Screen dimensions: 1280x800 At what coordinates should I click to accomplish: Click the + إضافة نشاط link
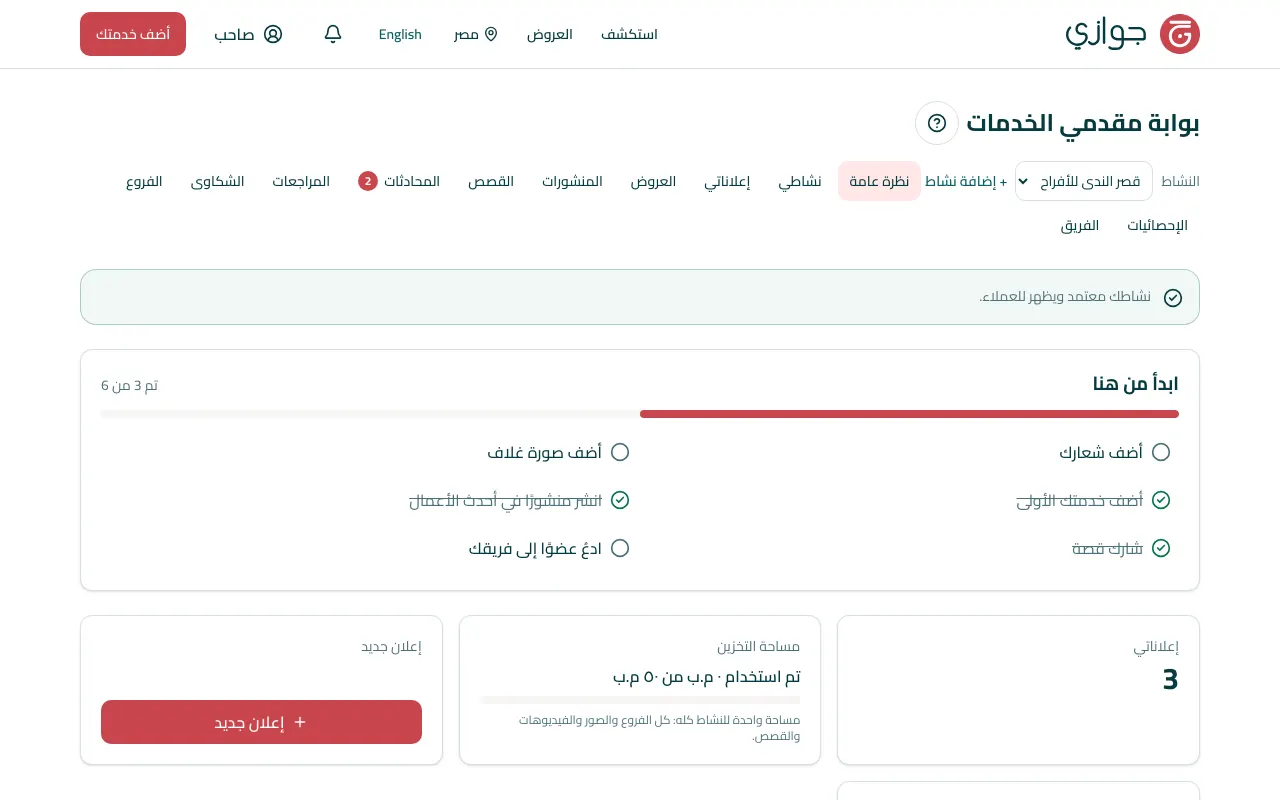pyautogui.click(x=966, y=181)
